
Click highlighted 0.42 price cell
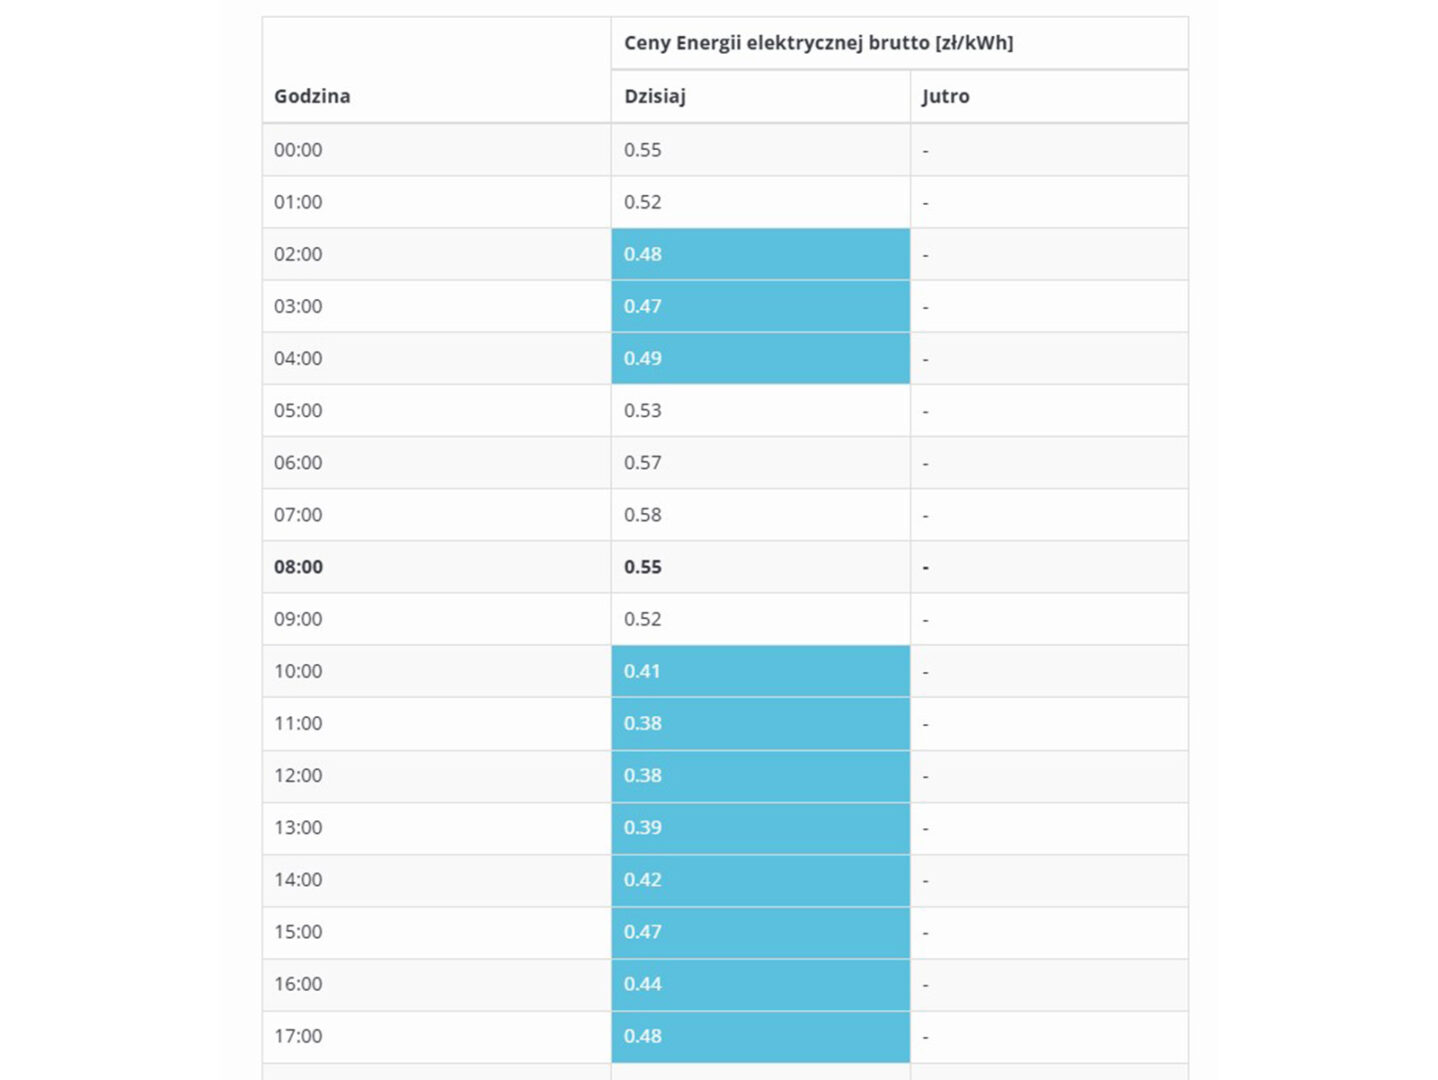(x=643, y=880)
